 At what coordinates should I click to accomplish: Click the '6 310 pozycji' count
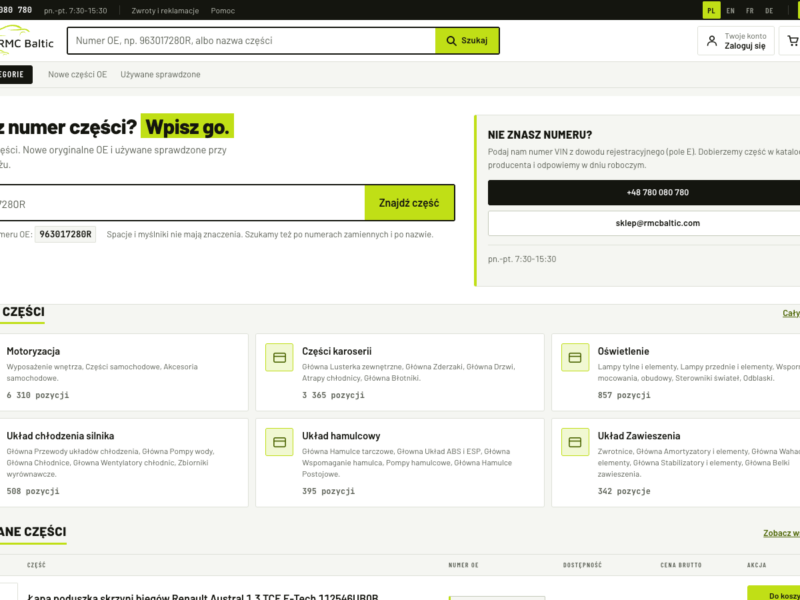click(38, 395)
